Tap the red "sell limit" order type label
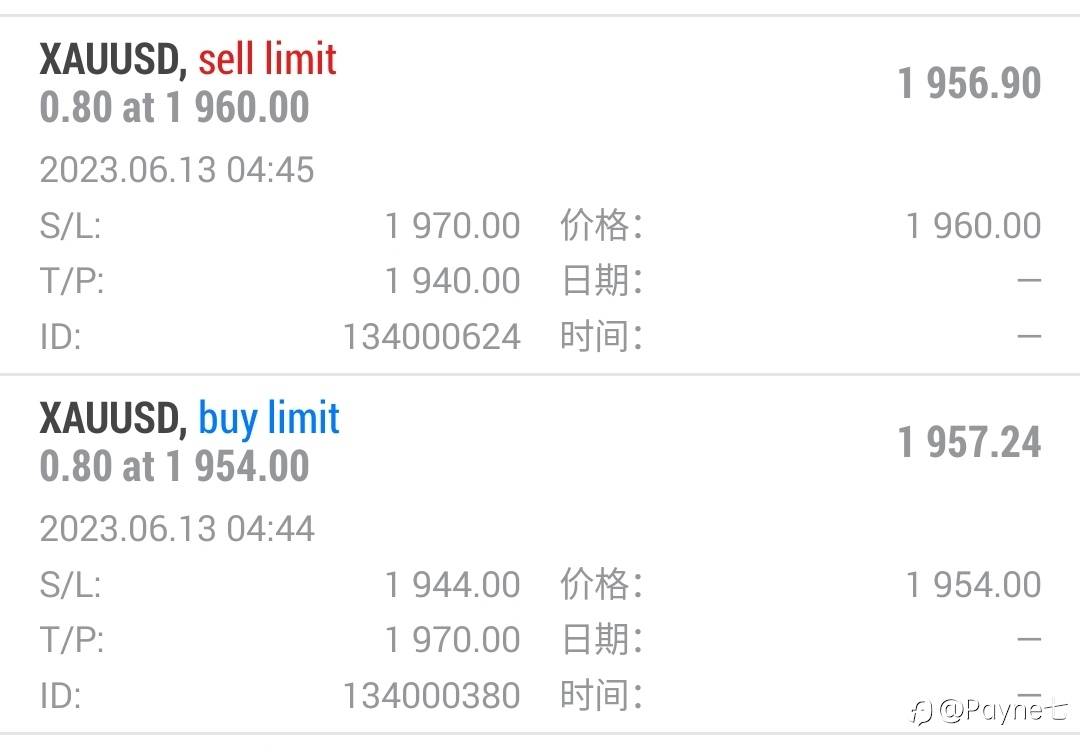 click(267, 60)
